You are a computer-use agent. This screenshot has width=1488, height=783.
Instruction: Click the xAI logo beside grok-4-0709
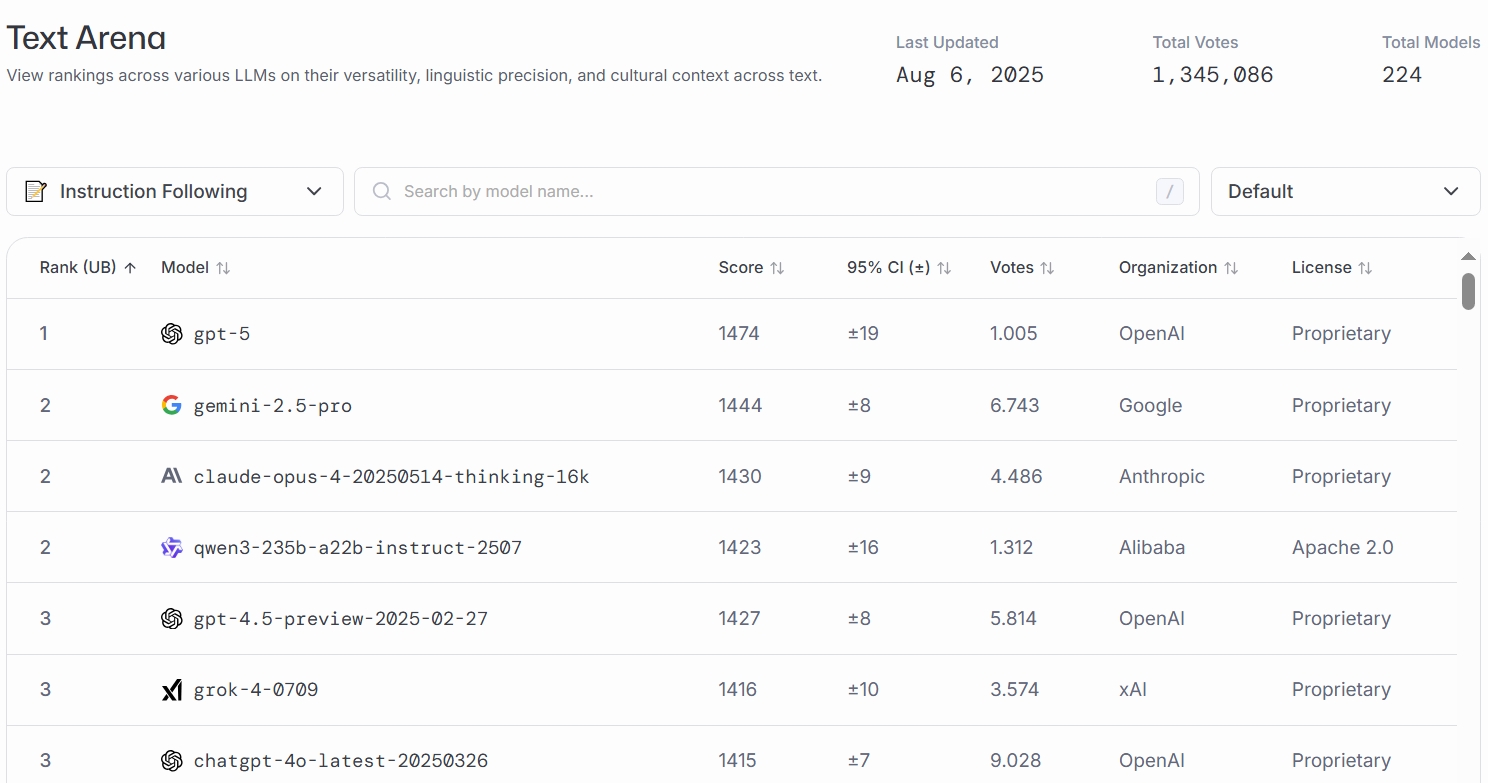[x=172, y=690]
